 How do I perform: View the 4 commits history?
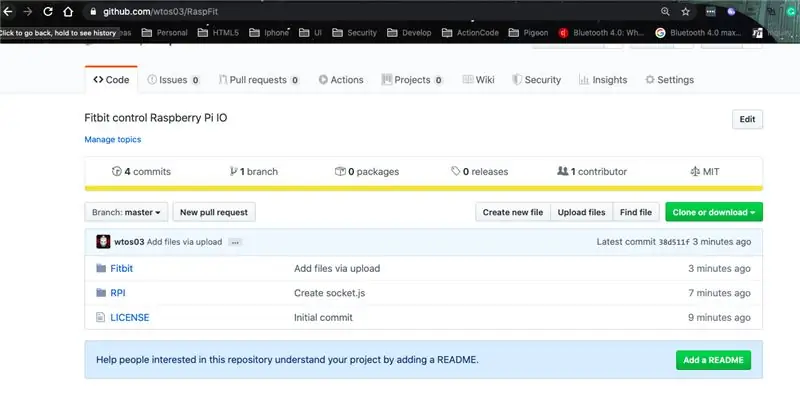coord(141,171)
